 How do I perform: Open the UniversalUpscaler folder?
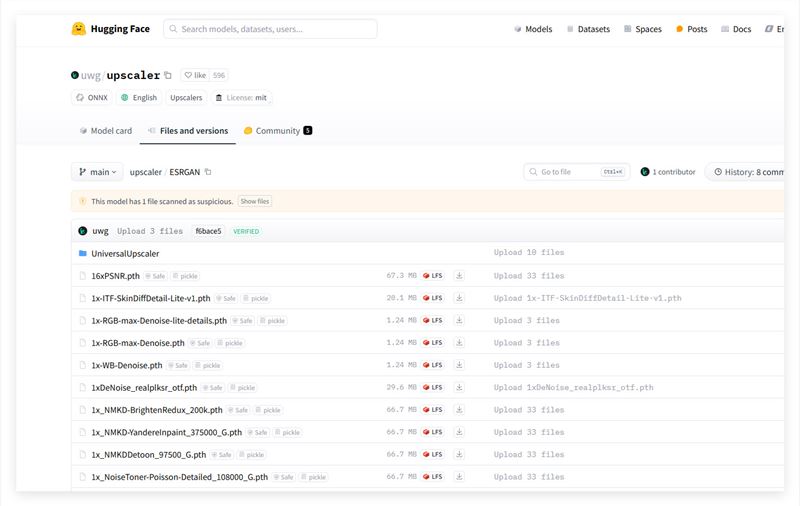pyautogui.click(x=125, y=254)
